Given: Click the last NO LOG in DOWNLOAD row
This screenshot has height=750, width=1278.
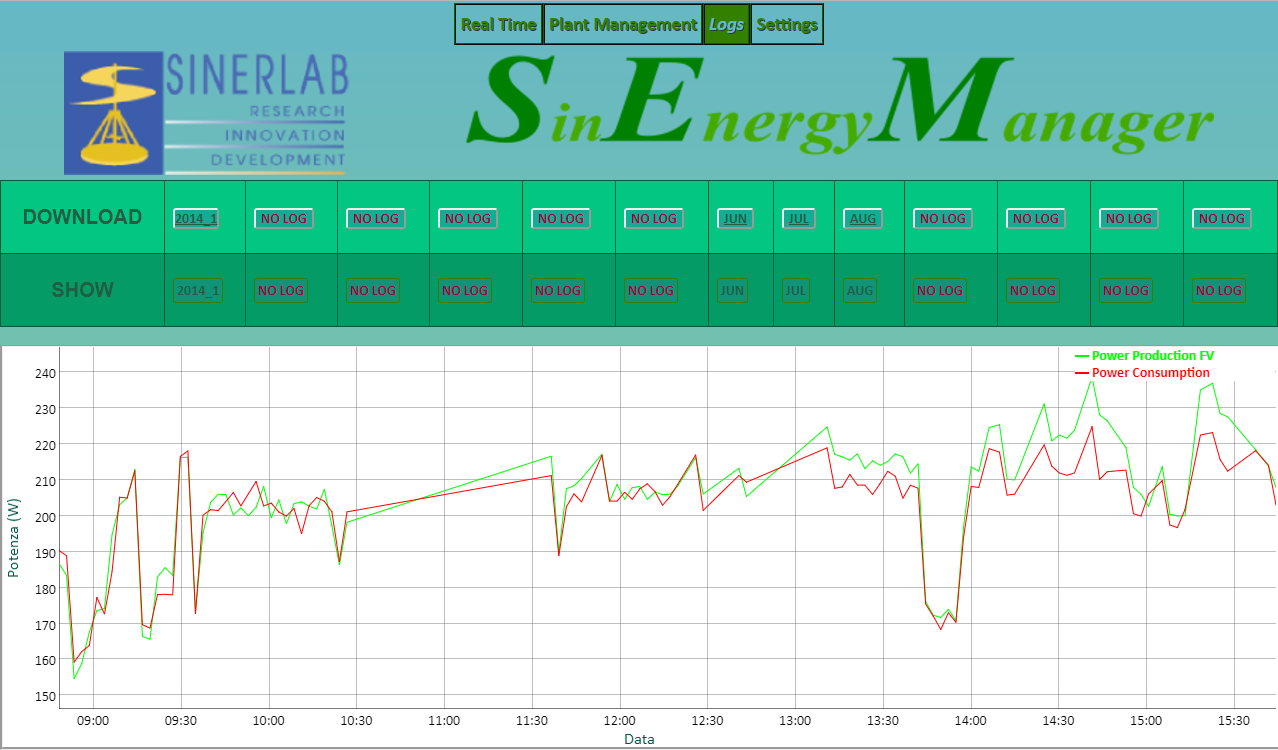Looking at the screenshot, I should pos(1222,218).
